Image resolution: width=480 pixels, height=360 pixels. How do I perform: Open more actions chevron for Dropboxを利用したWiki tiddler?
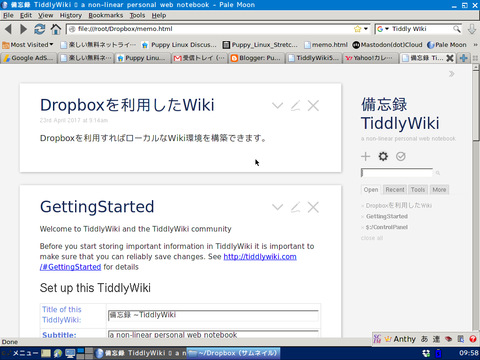click(x=277, y=106)
